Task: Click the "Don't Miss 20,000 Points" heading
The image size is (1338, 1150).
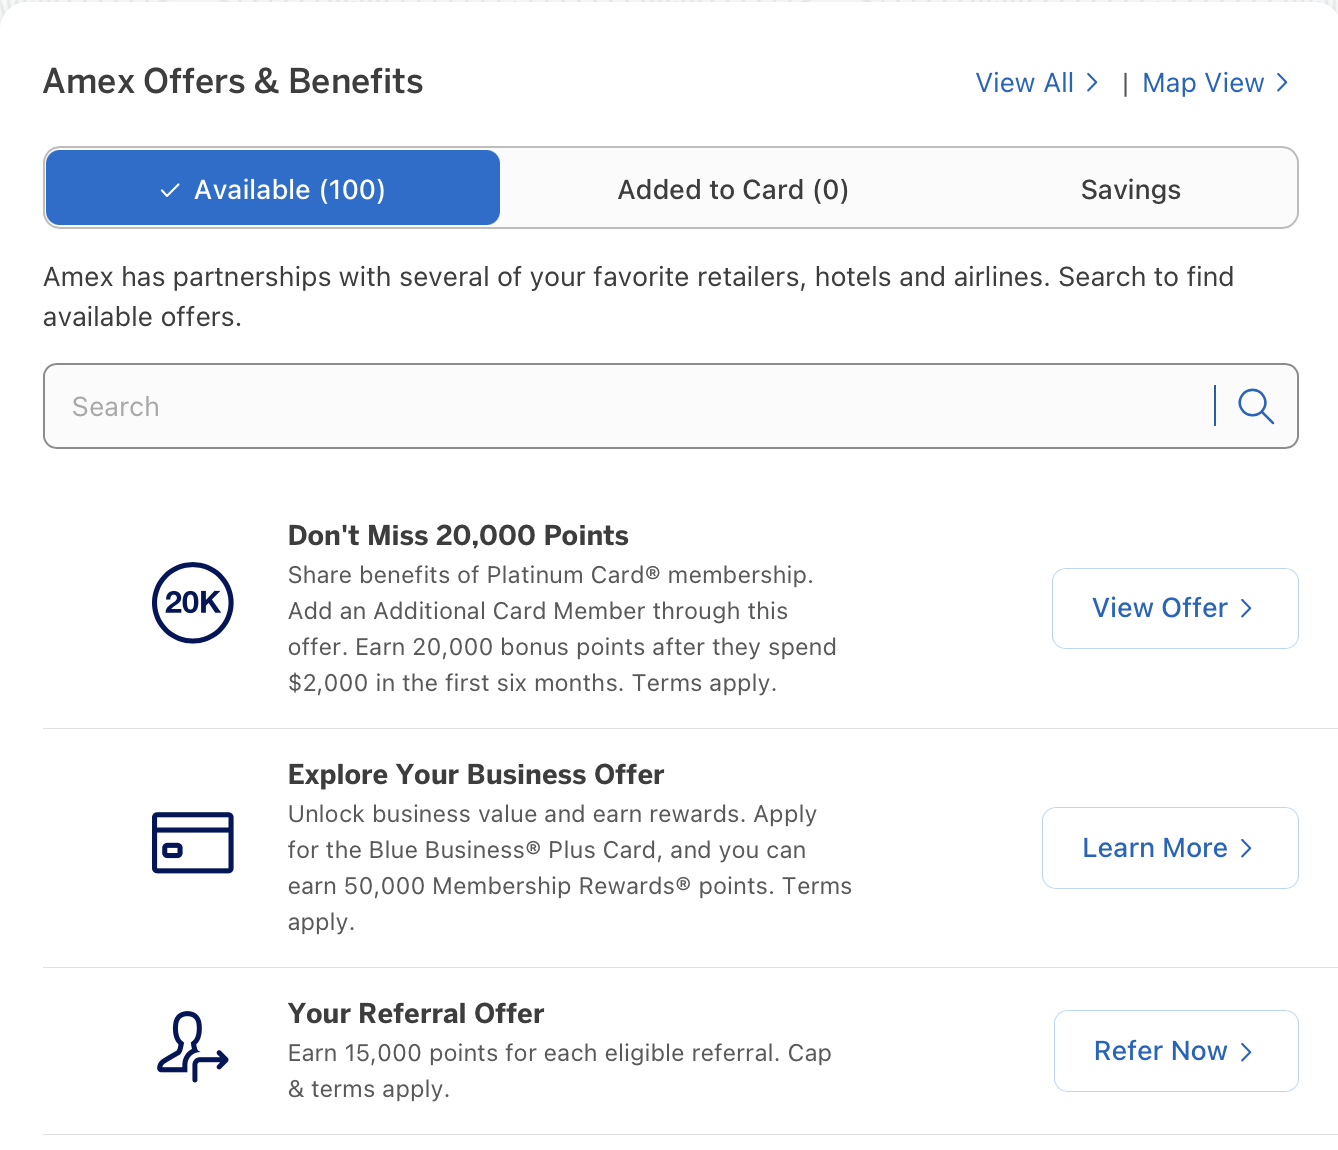Action: 458,535
